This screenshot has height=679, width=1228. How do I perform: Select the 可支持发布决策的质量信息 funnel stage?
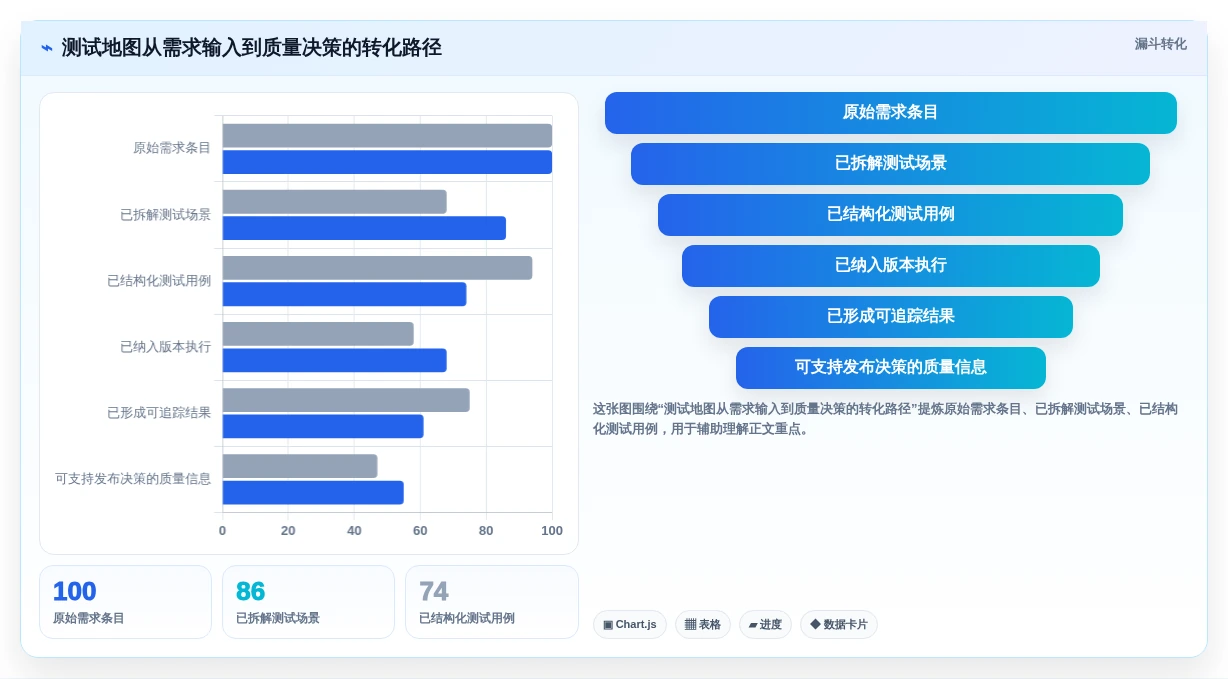(x=890, y=368)
